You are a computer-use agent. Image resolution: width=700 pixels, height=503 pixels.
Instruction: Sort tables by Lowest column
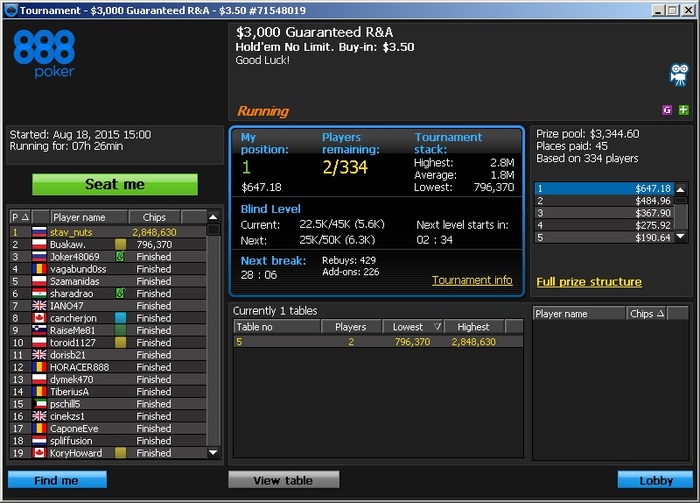coord(412,327)
